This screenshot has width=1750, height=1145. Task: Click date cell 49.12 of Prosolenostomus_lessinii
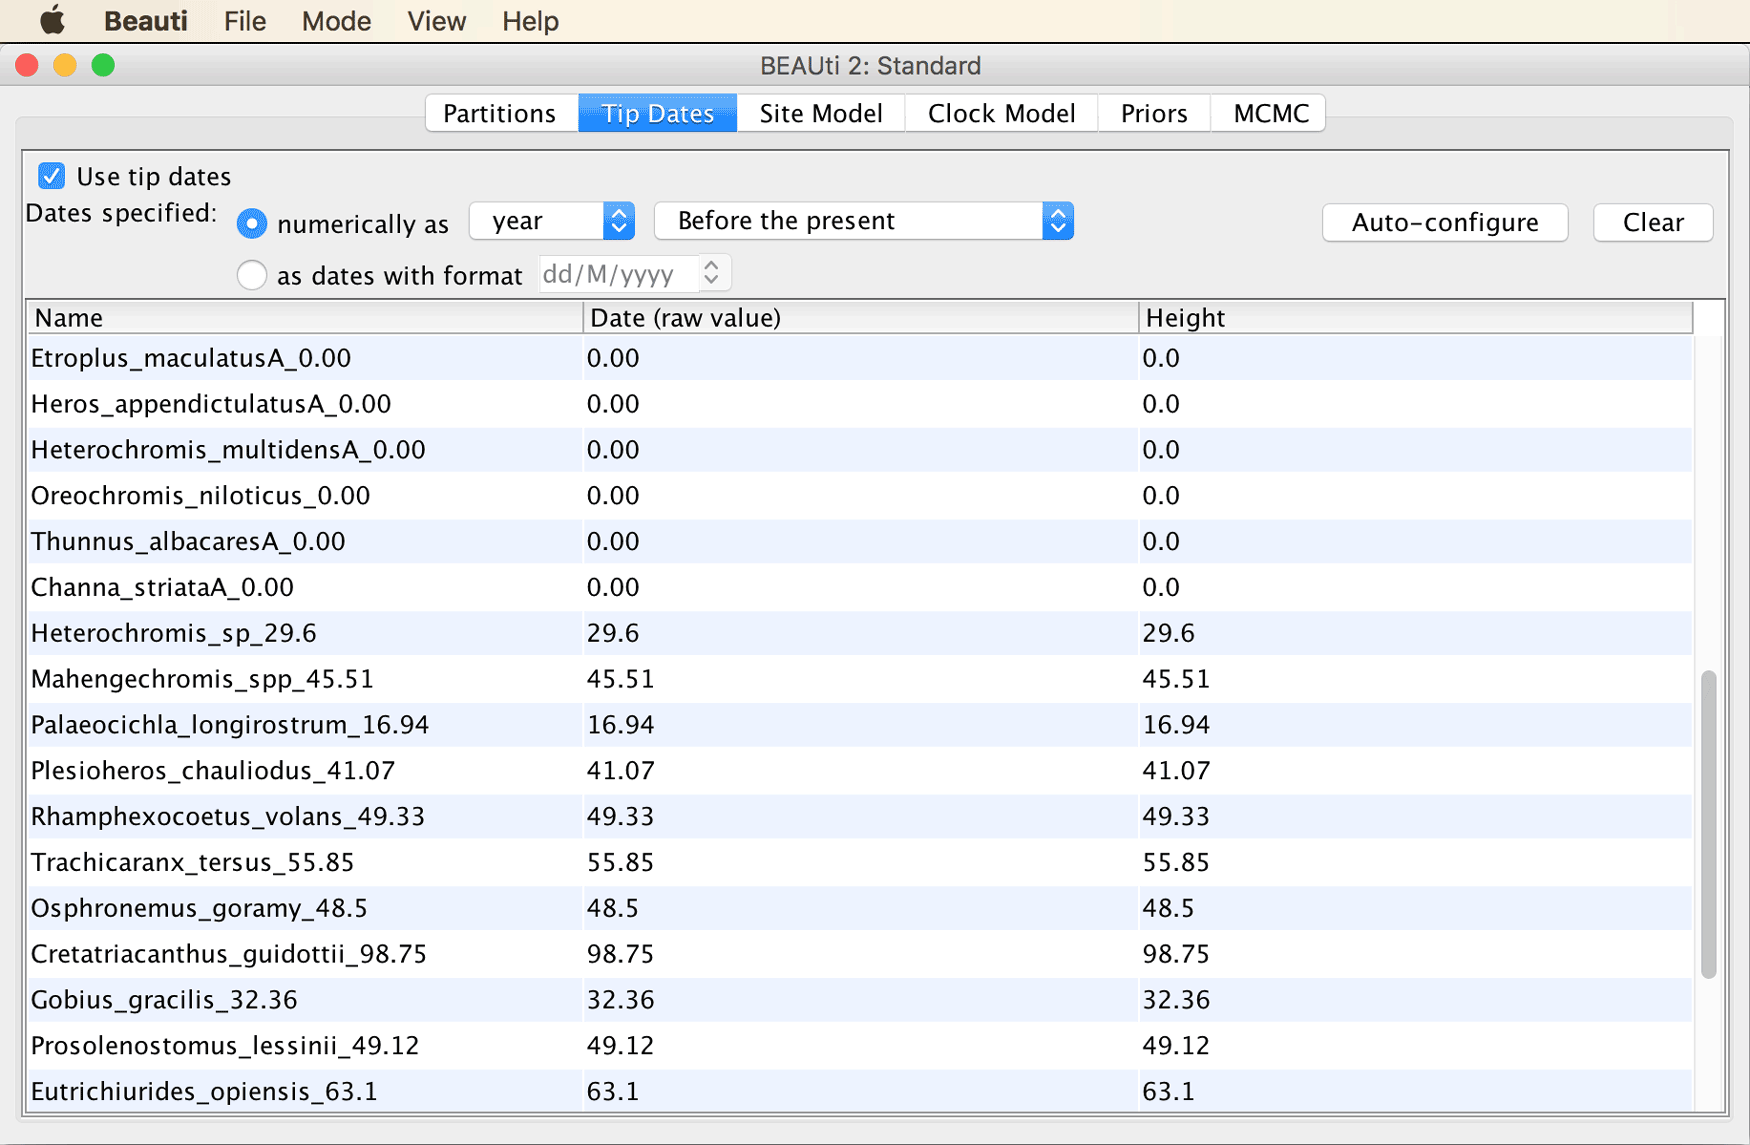click(x=860, y=1046)
